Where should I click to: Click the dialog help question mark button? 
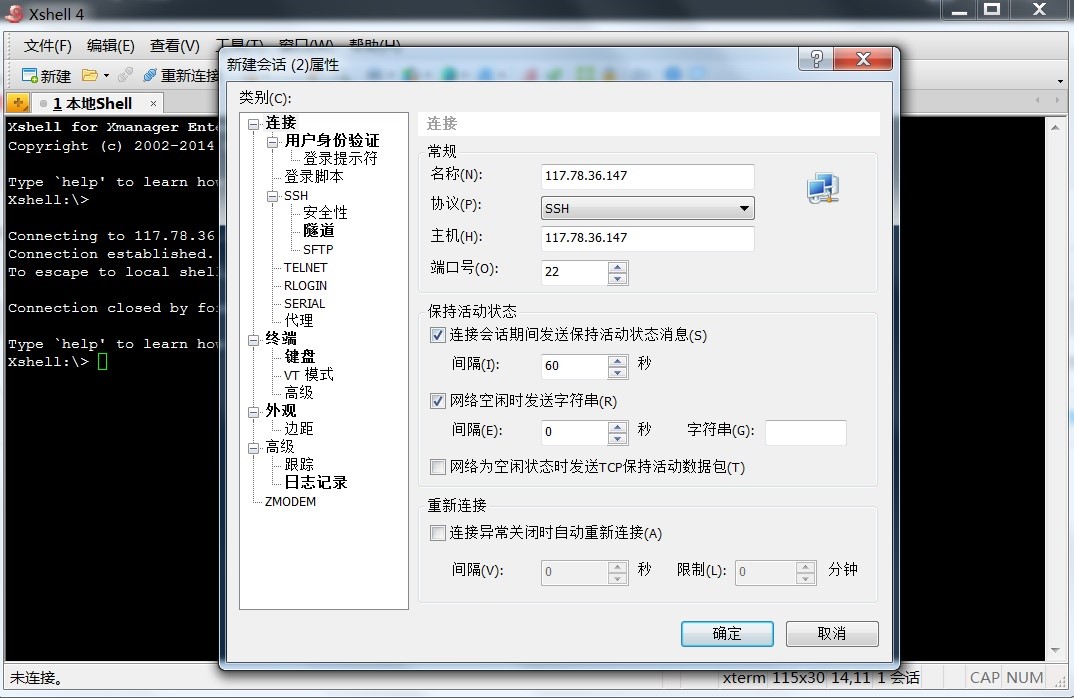coord(816,59)
